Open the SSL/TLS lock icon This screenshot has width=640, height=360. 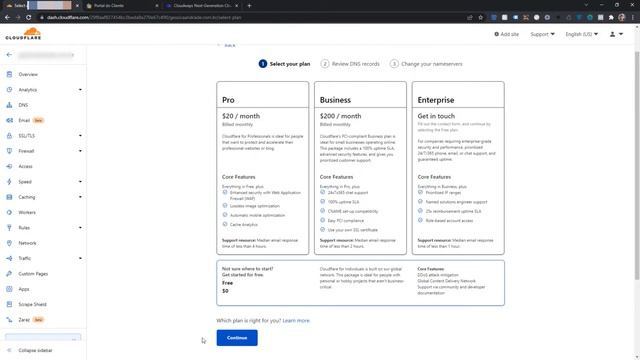click(x=9, y=136)
